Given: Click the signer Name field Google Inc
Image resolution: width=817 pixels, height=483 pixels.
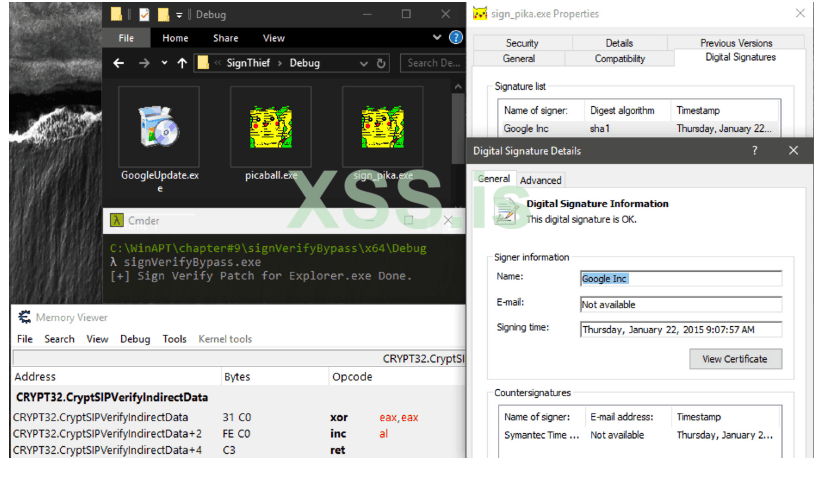Looking at the screenshot, I should point(681,278).
